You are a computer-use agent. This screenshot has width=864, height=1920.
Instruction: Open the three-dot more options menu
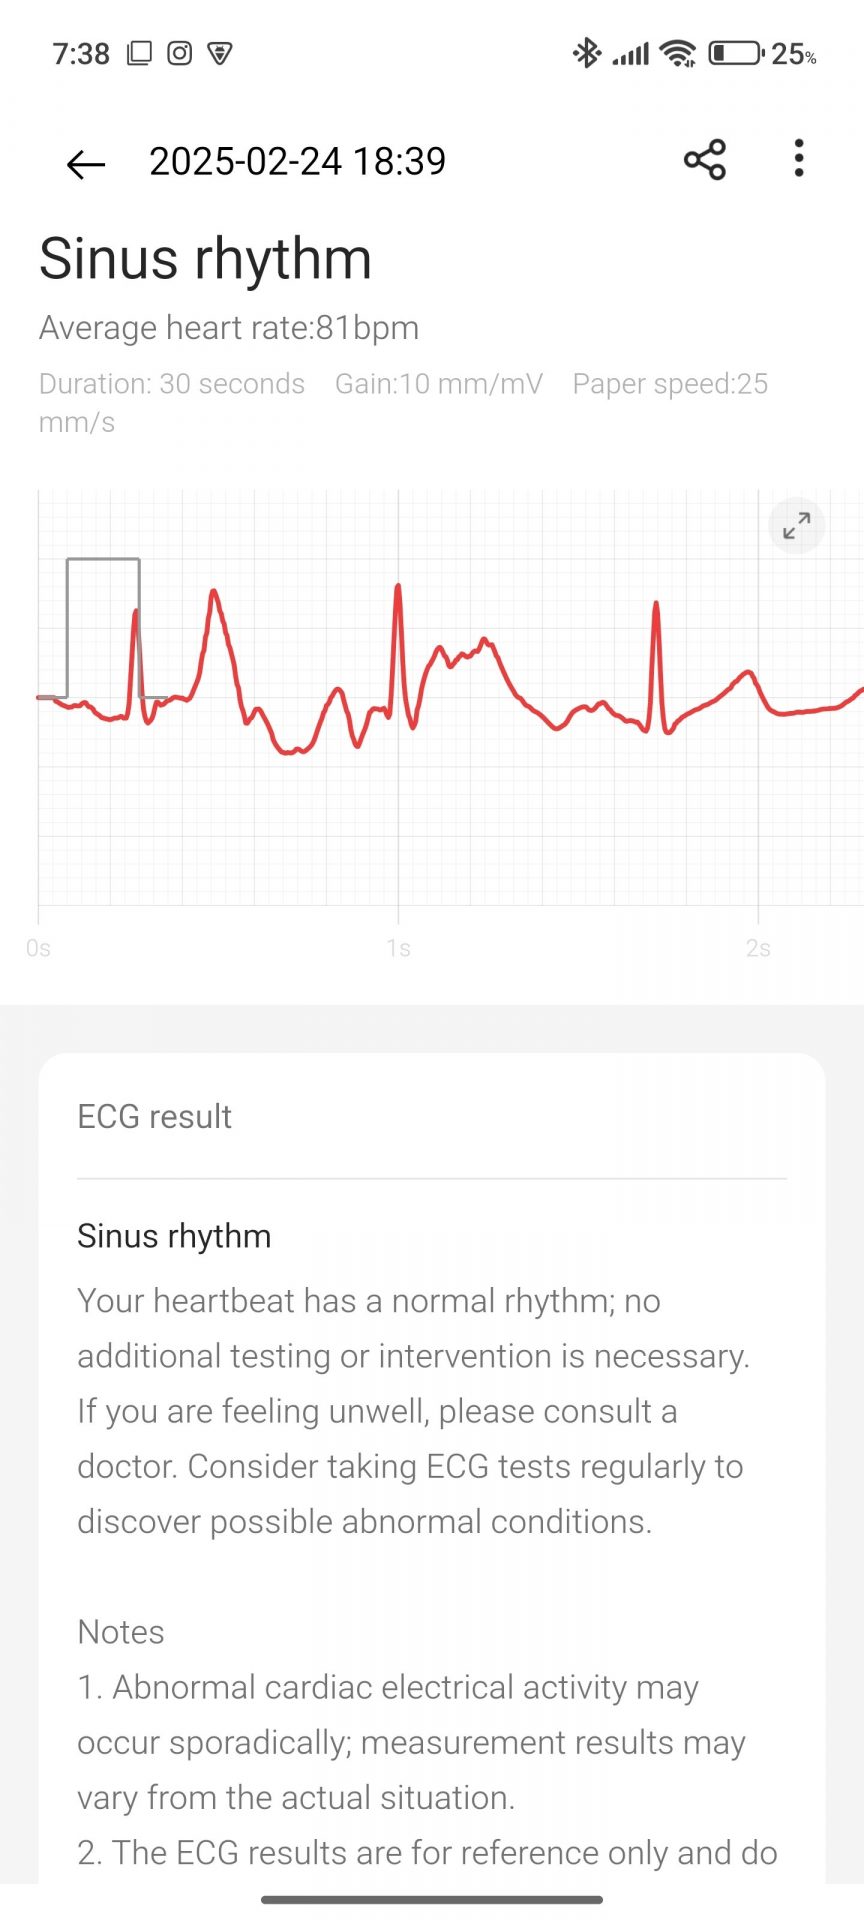click(798, 159)
